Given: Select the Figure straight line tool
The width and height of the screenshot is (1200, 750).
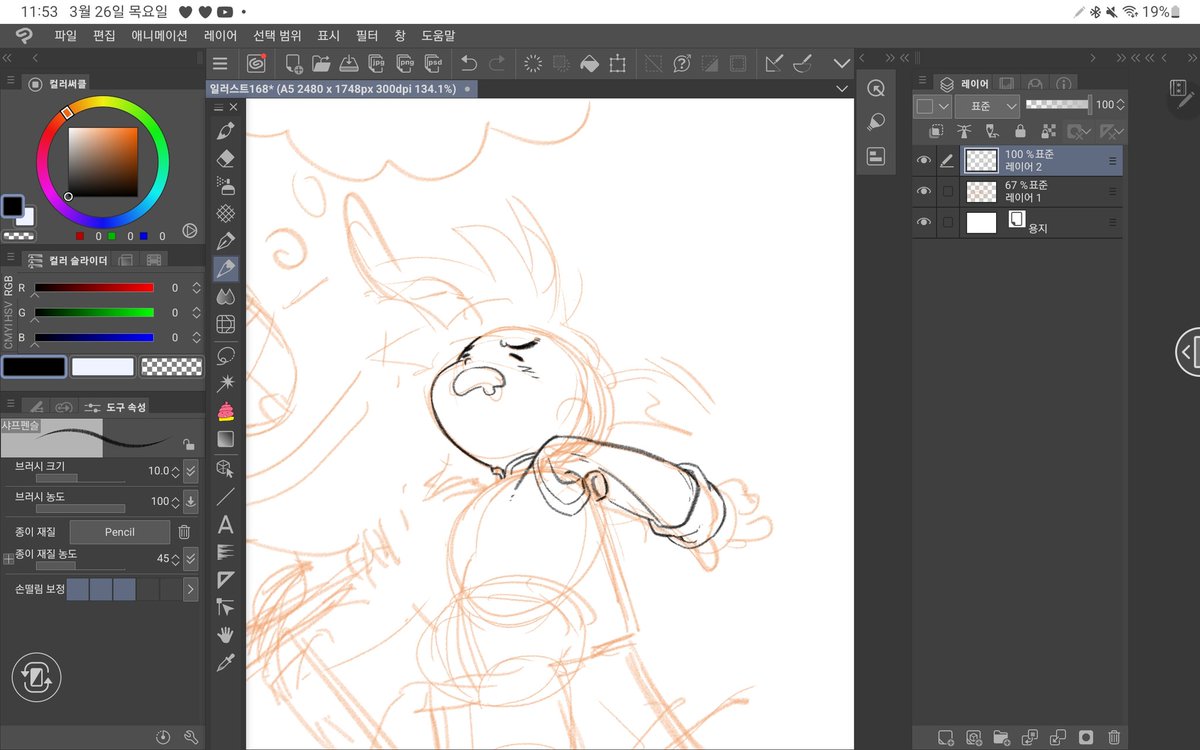Looking at the screenshot, I should tap(226, 496).
